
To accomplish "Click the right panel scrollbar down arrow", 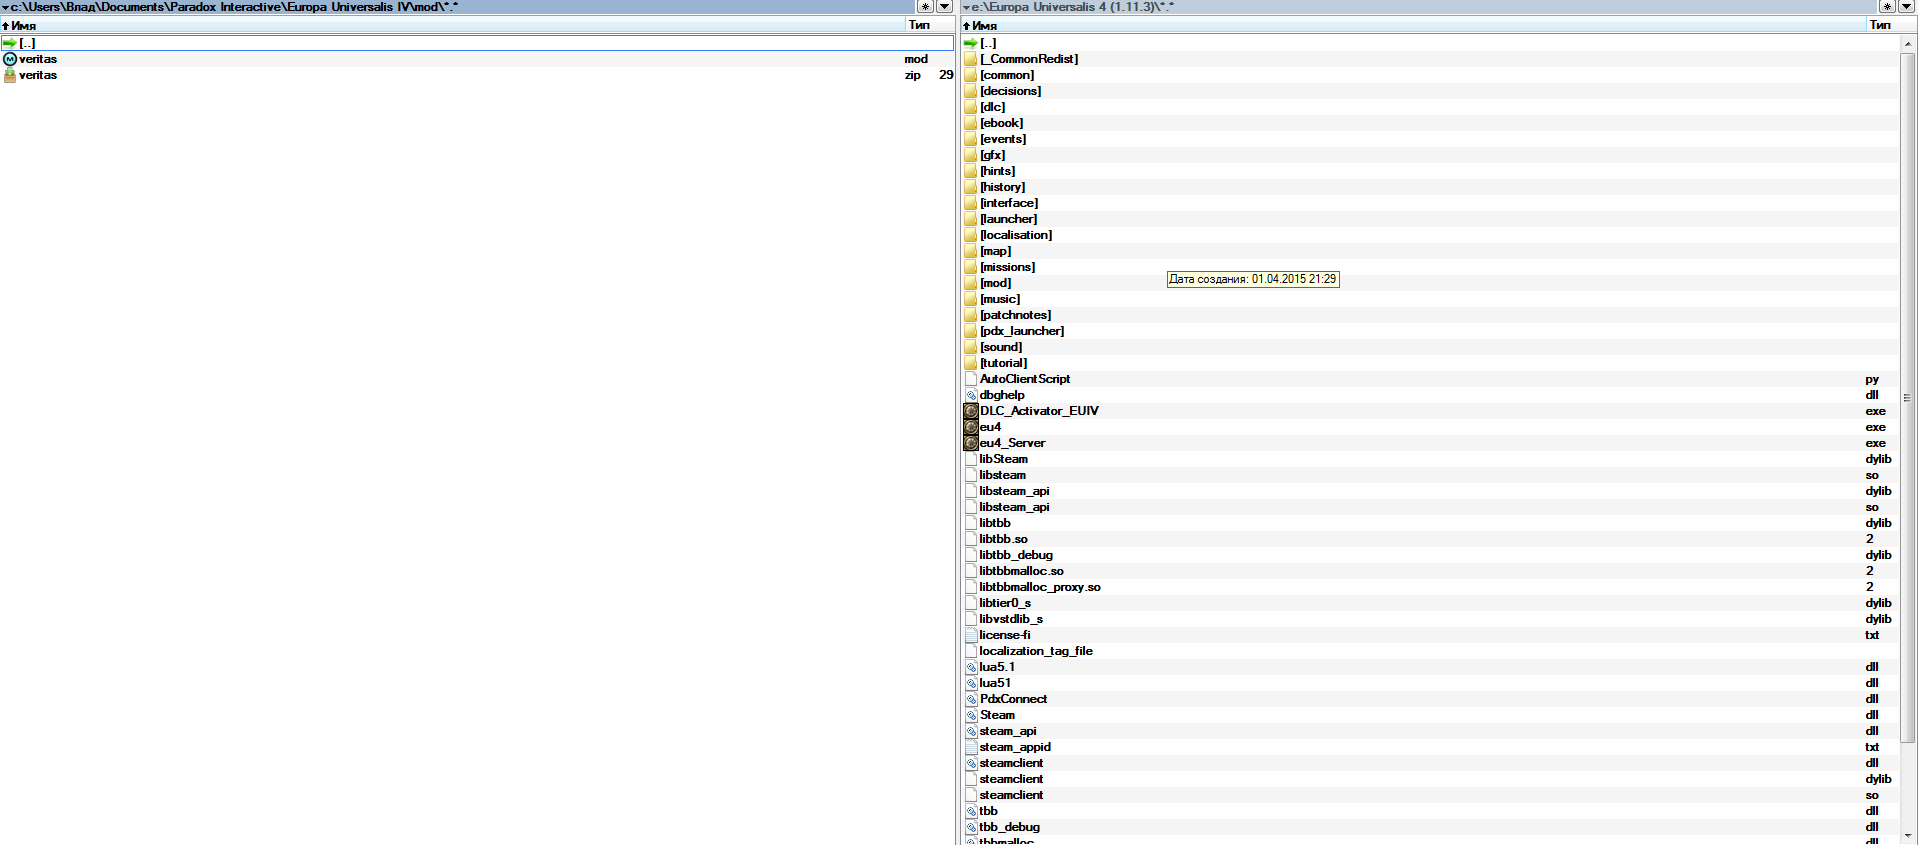I will point(1908,836).
